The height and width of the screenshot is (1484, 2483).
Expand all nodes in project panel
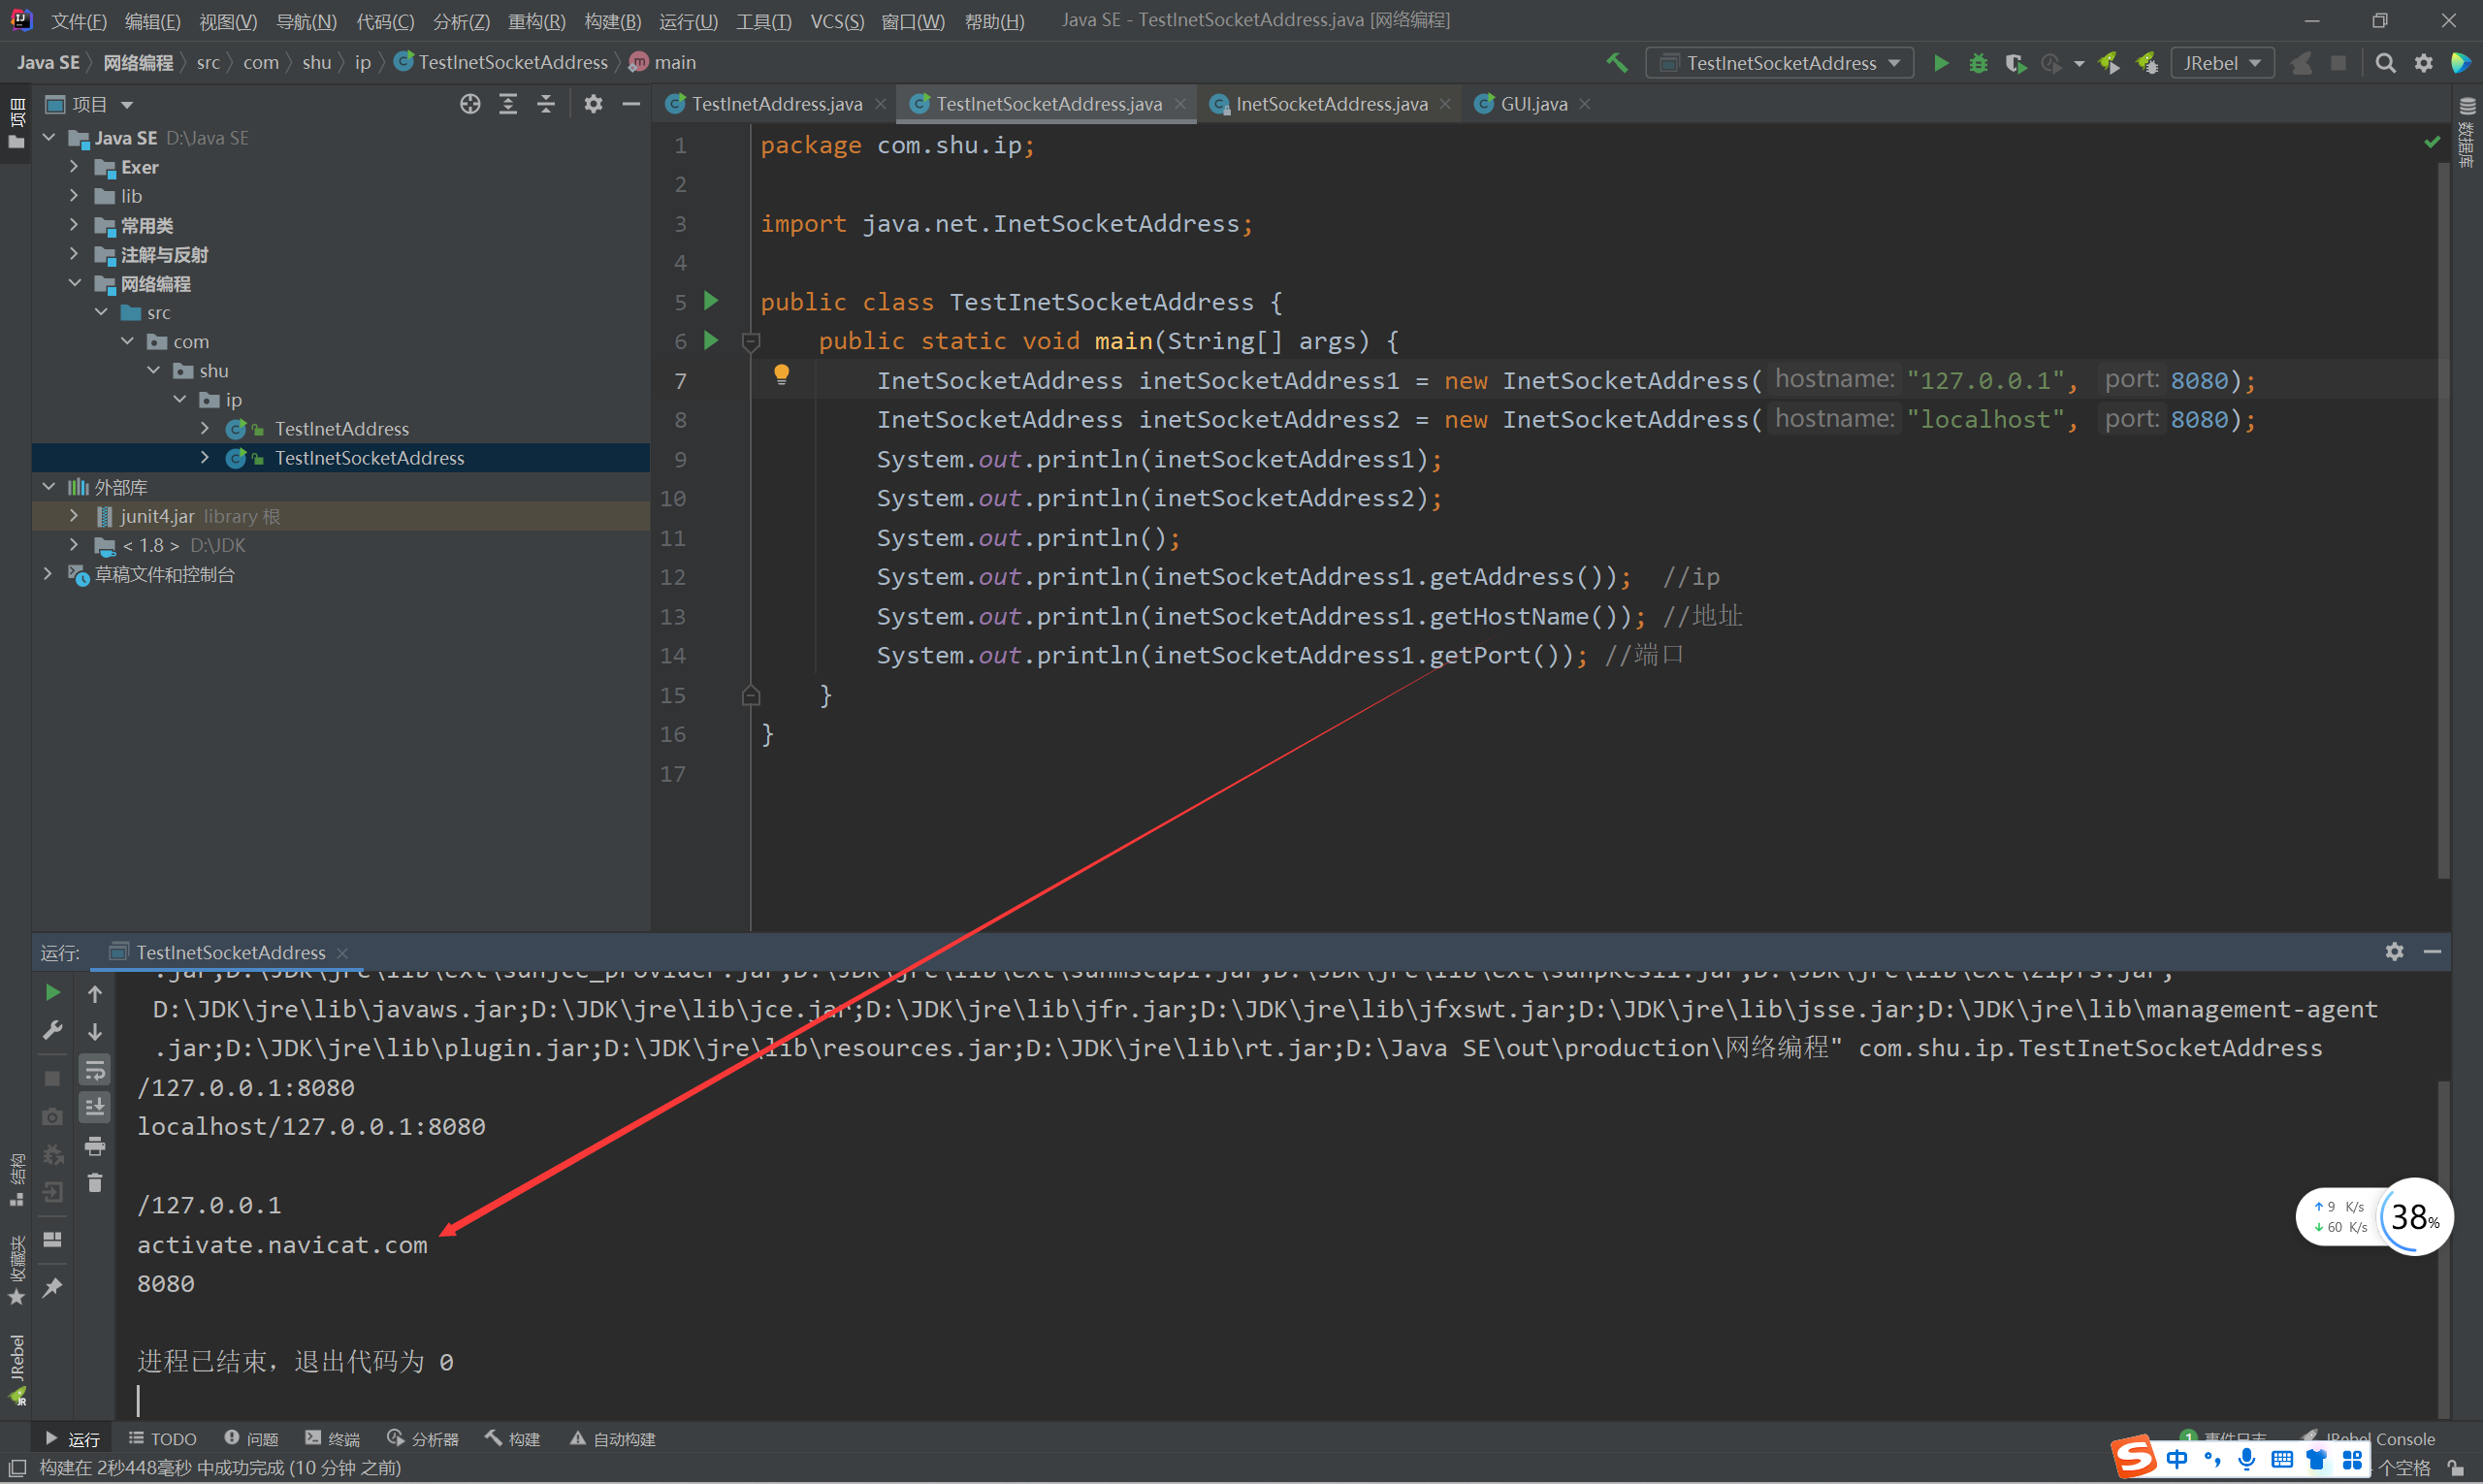tap(508, 104)
